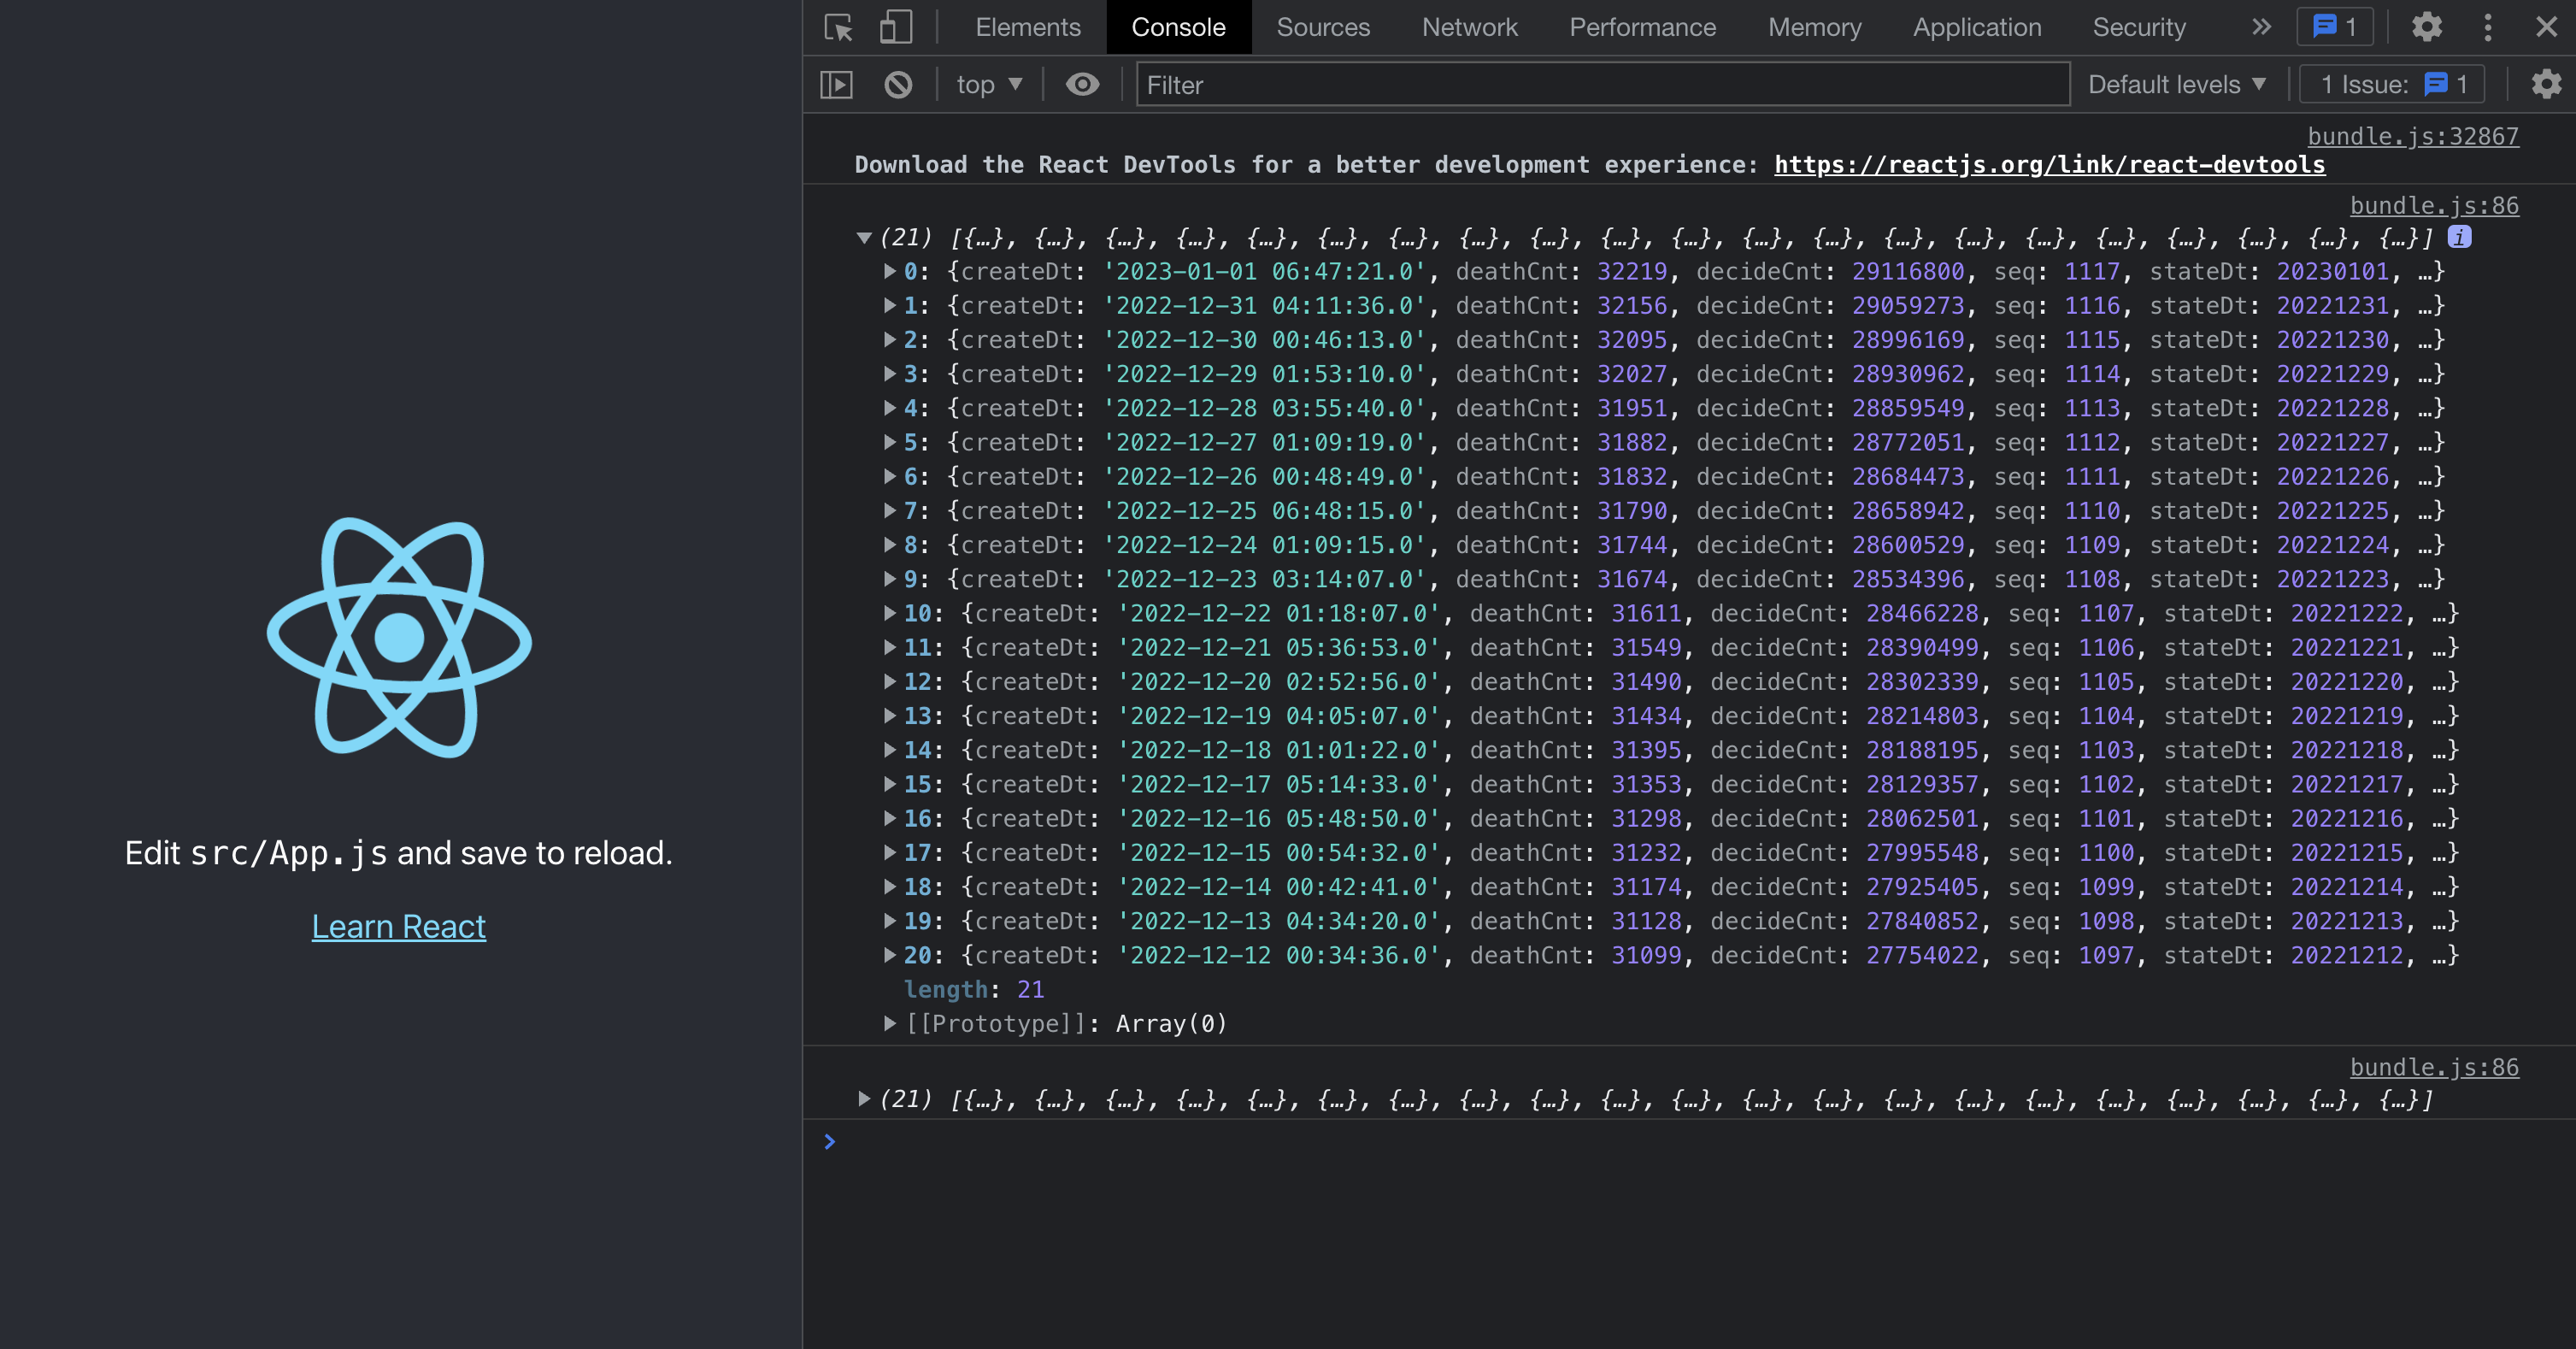
Task: Open live expression eye icon
Action: point(1082,85)
